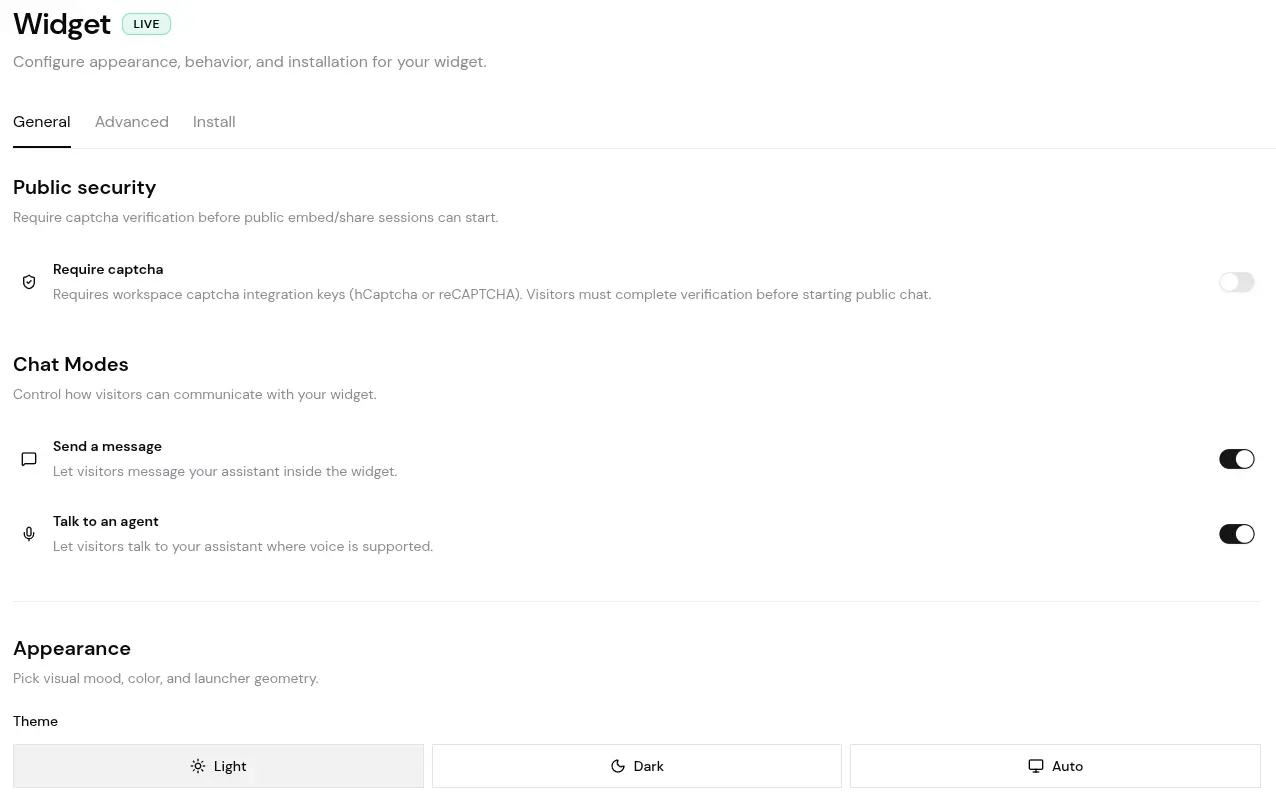Screen dimensions: 1276x799
Task: Click the Require captcha label text
Action: coord(108,269)
